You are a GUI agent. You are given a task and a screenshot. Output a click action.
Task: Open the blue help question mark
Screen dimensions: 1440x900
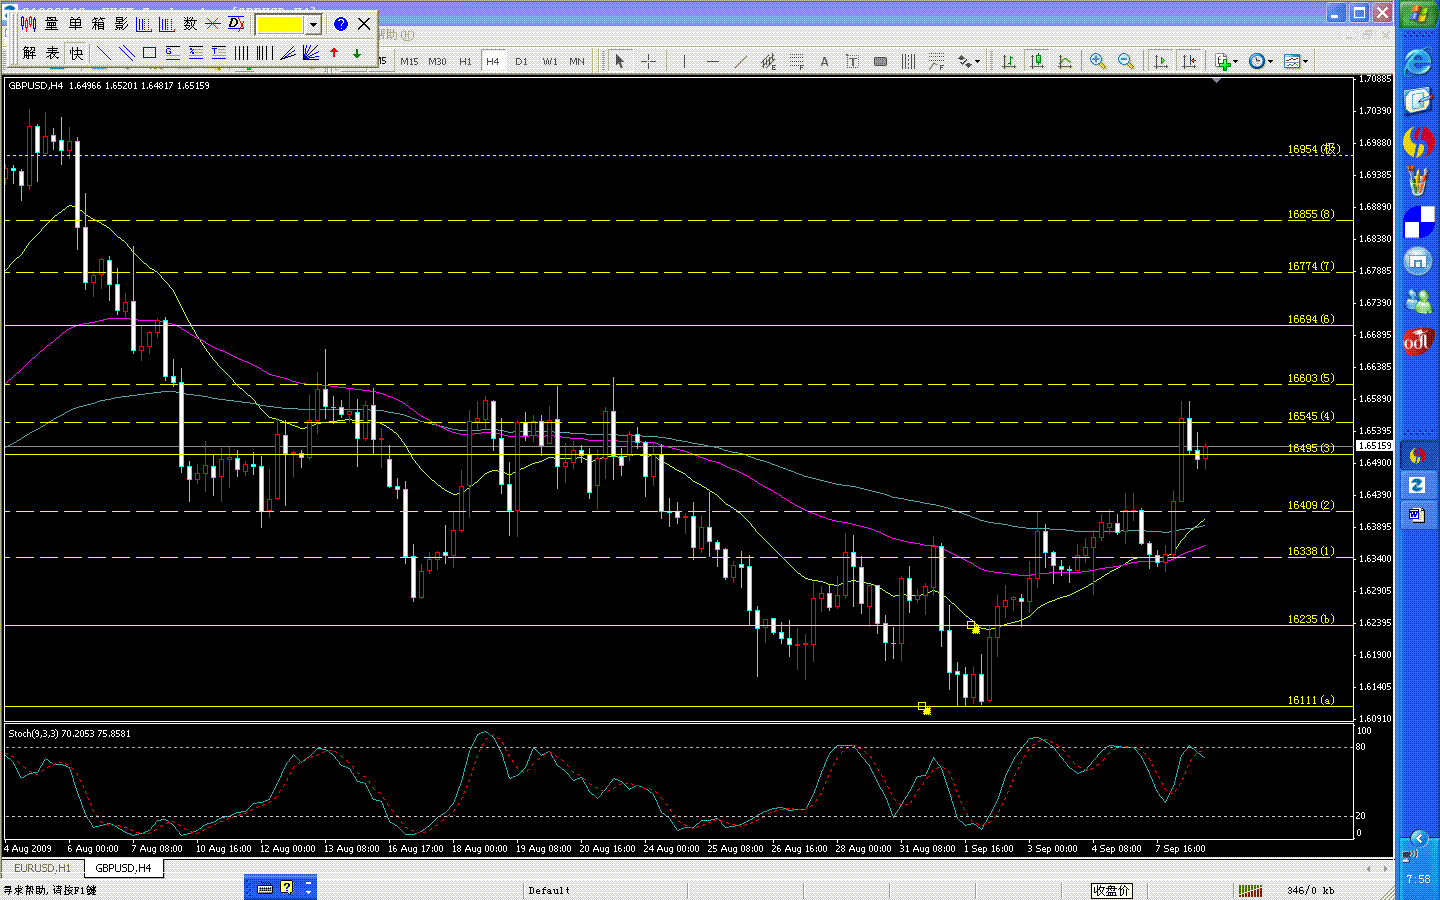pyautogui.click(x=340, y=24)
